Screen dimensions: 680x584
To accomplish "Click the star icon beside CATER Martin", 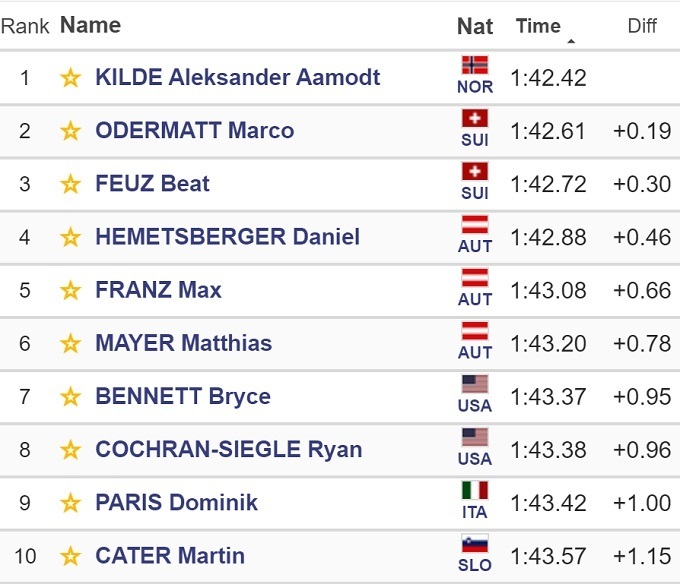I will (70, 555).
